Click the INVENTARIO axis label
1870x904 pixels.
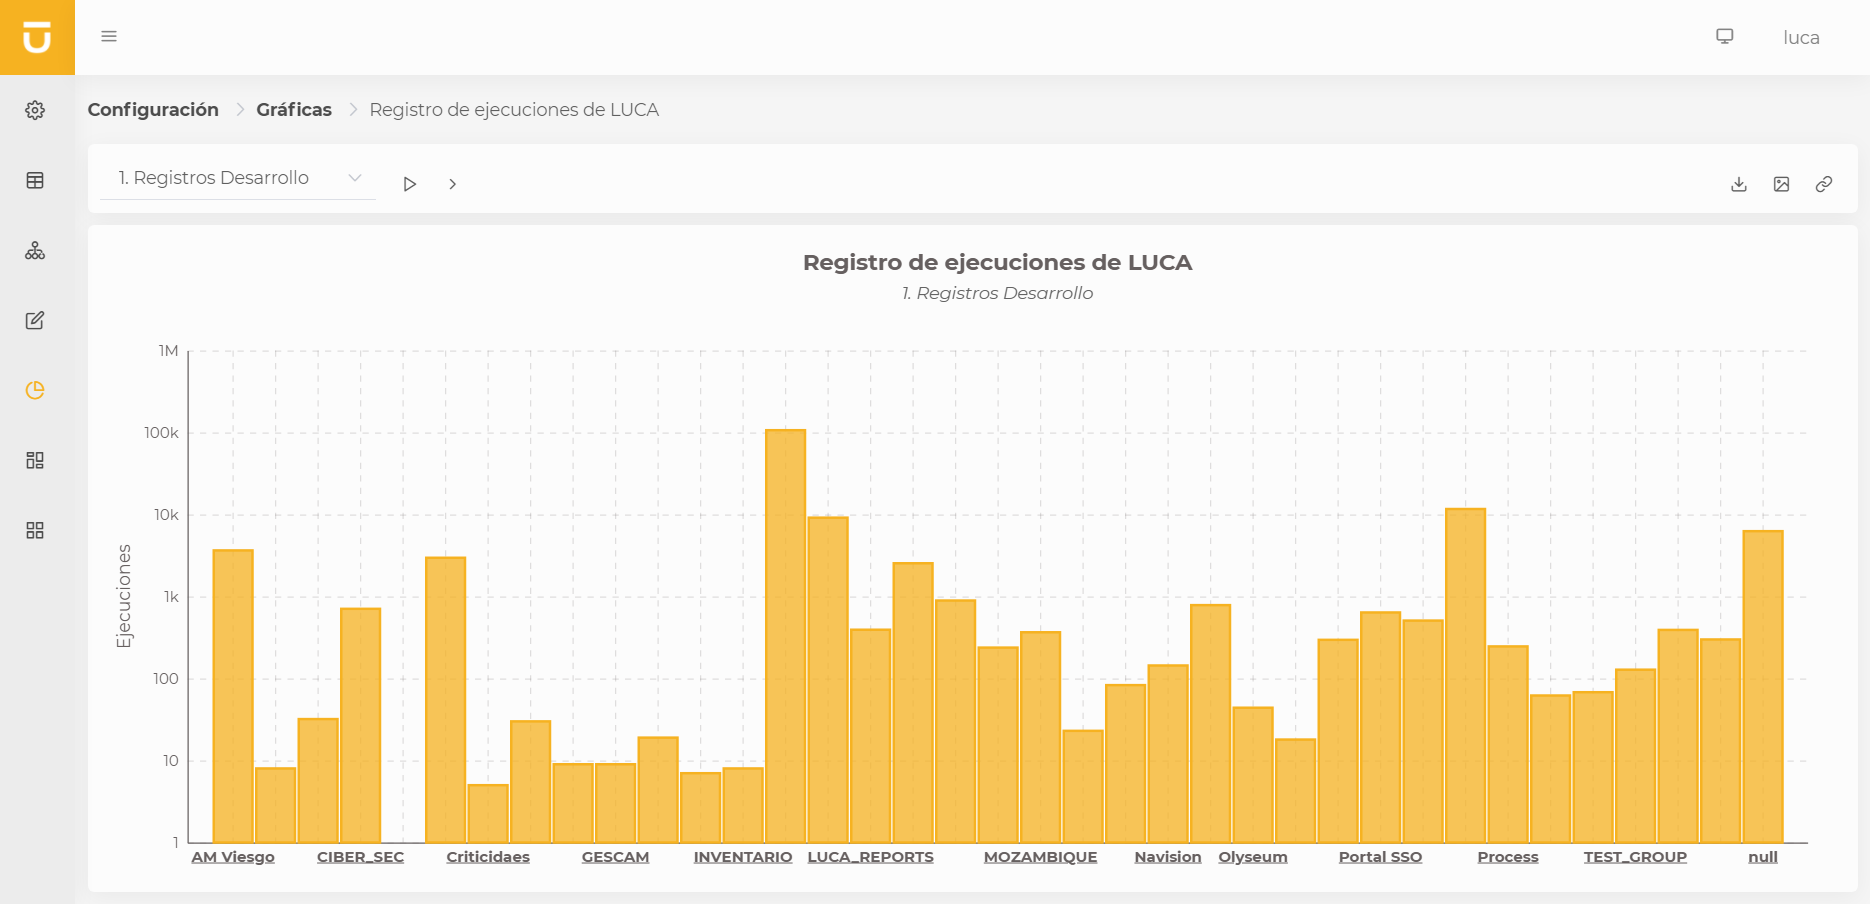pos(742,857)
